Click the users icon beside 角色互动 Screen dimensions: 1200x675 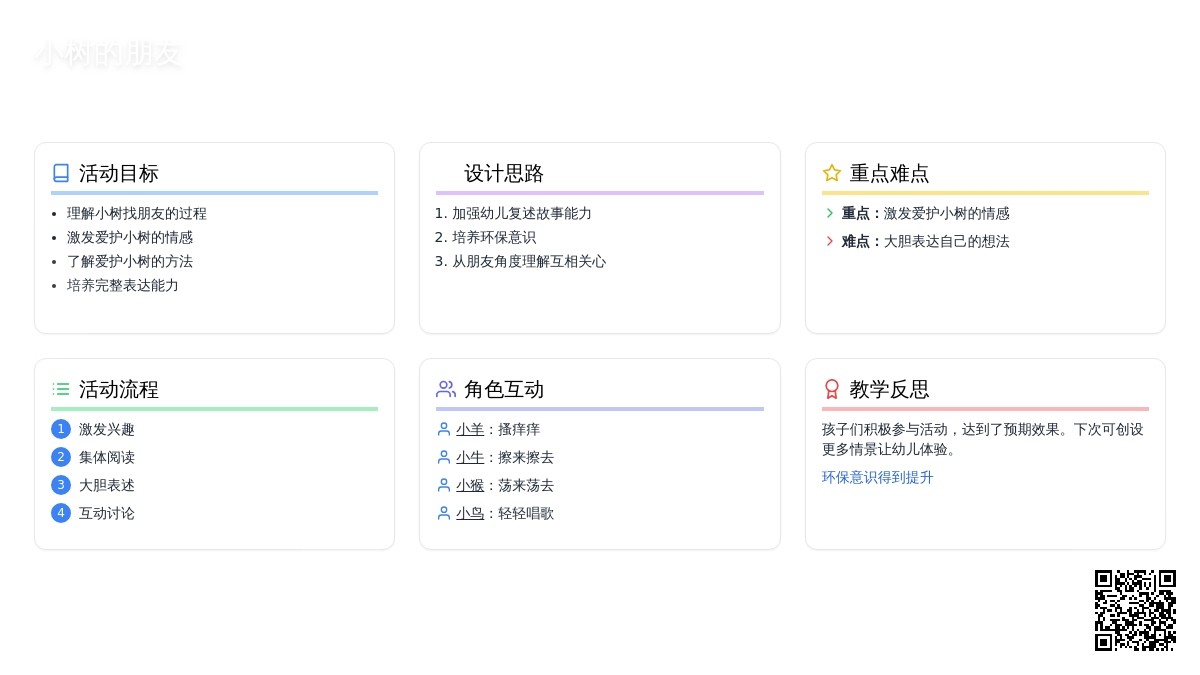(446, 389)
